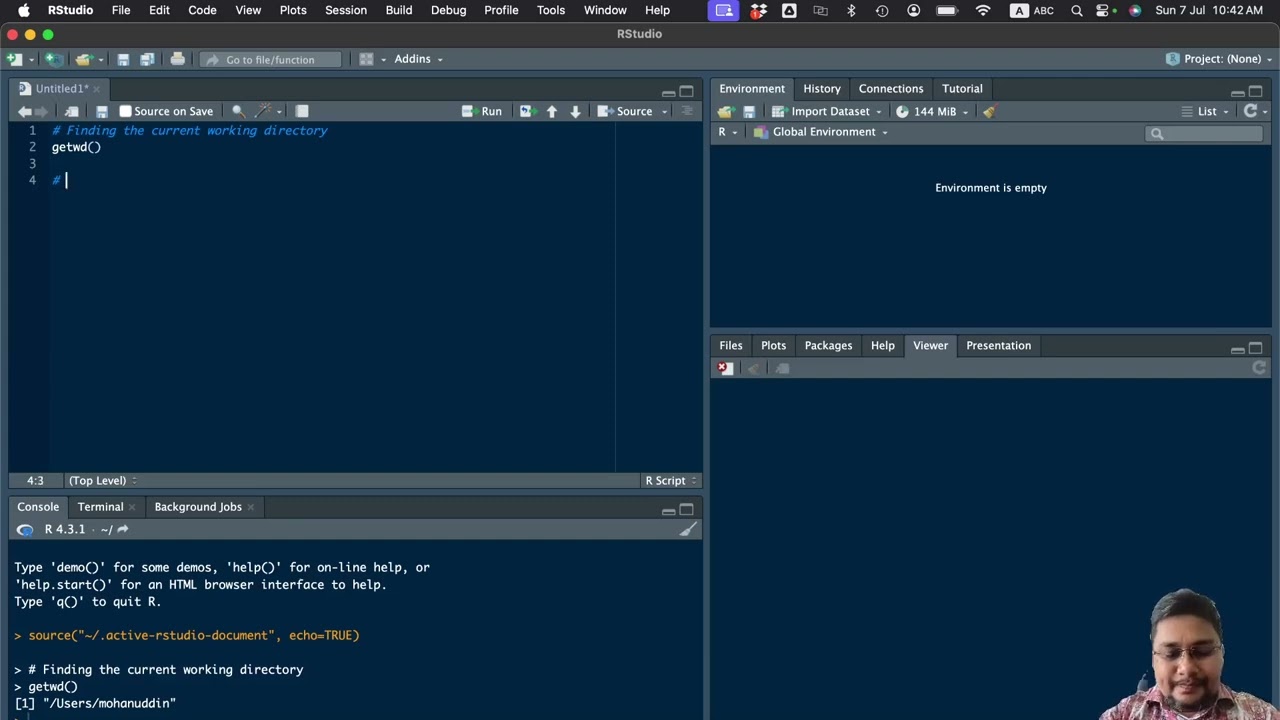The height and width of the screenshot is (720, 1280).
Task: Refresh the Environment pane
Action: coord(1250,111)
